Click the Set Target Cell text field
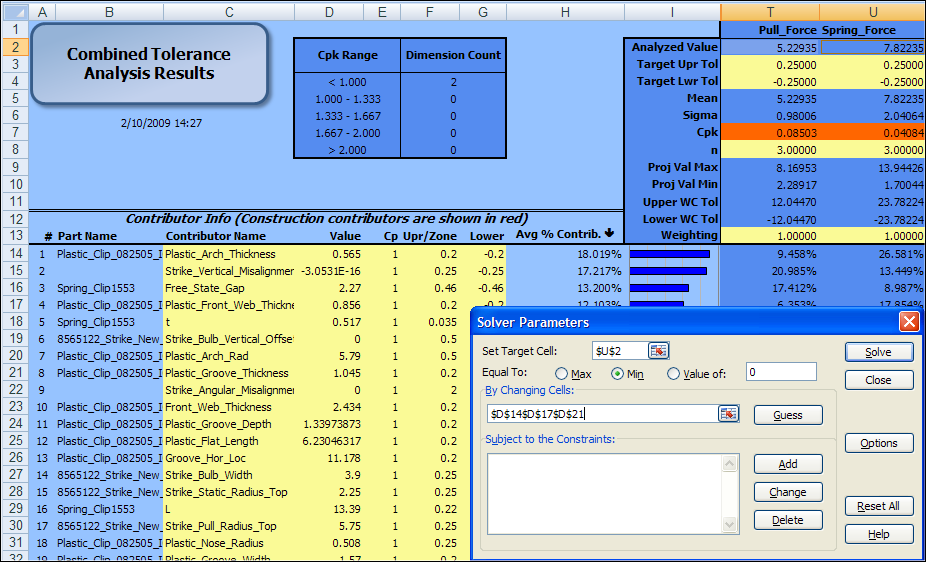The width and height of the screenshot is (926, 562). pyautogui.click(x=618, y=351)
